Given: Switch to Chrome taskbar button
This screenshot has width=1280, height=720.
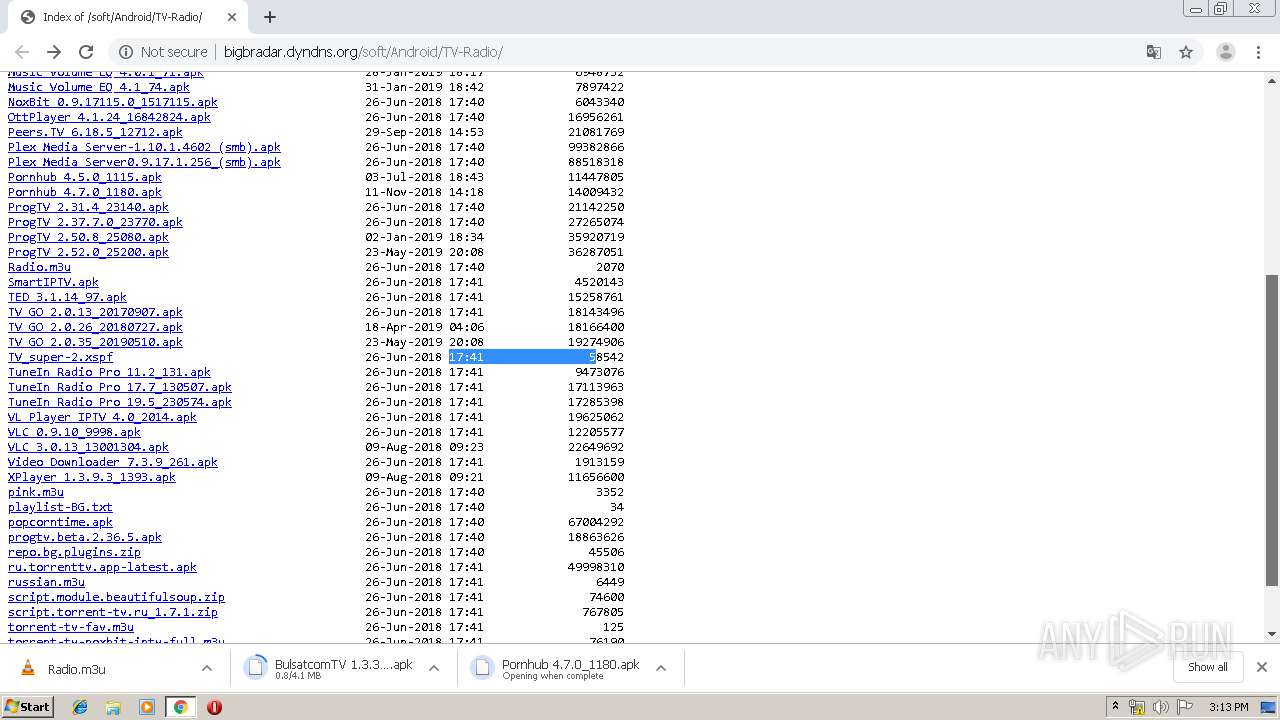Looking at the screenshot, I should pos(180,707).
